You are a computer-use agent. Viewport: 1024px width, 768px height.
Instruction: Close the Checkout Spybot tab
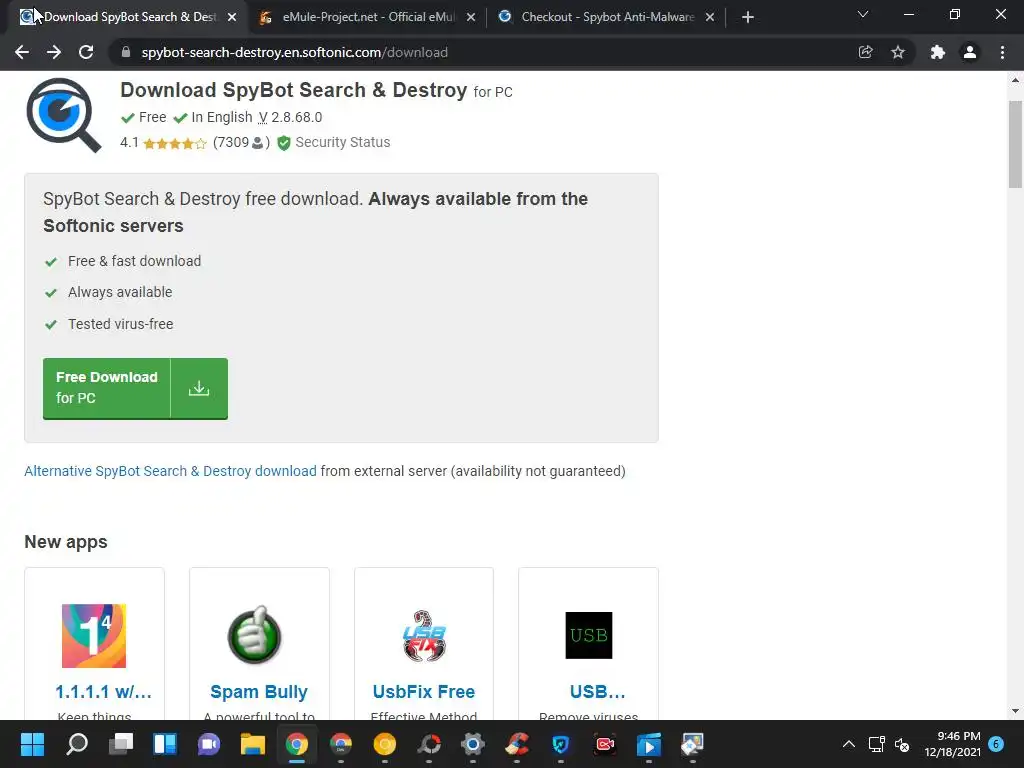pyautogui.click(x=710, y=17)
